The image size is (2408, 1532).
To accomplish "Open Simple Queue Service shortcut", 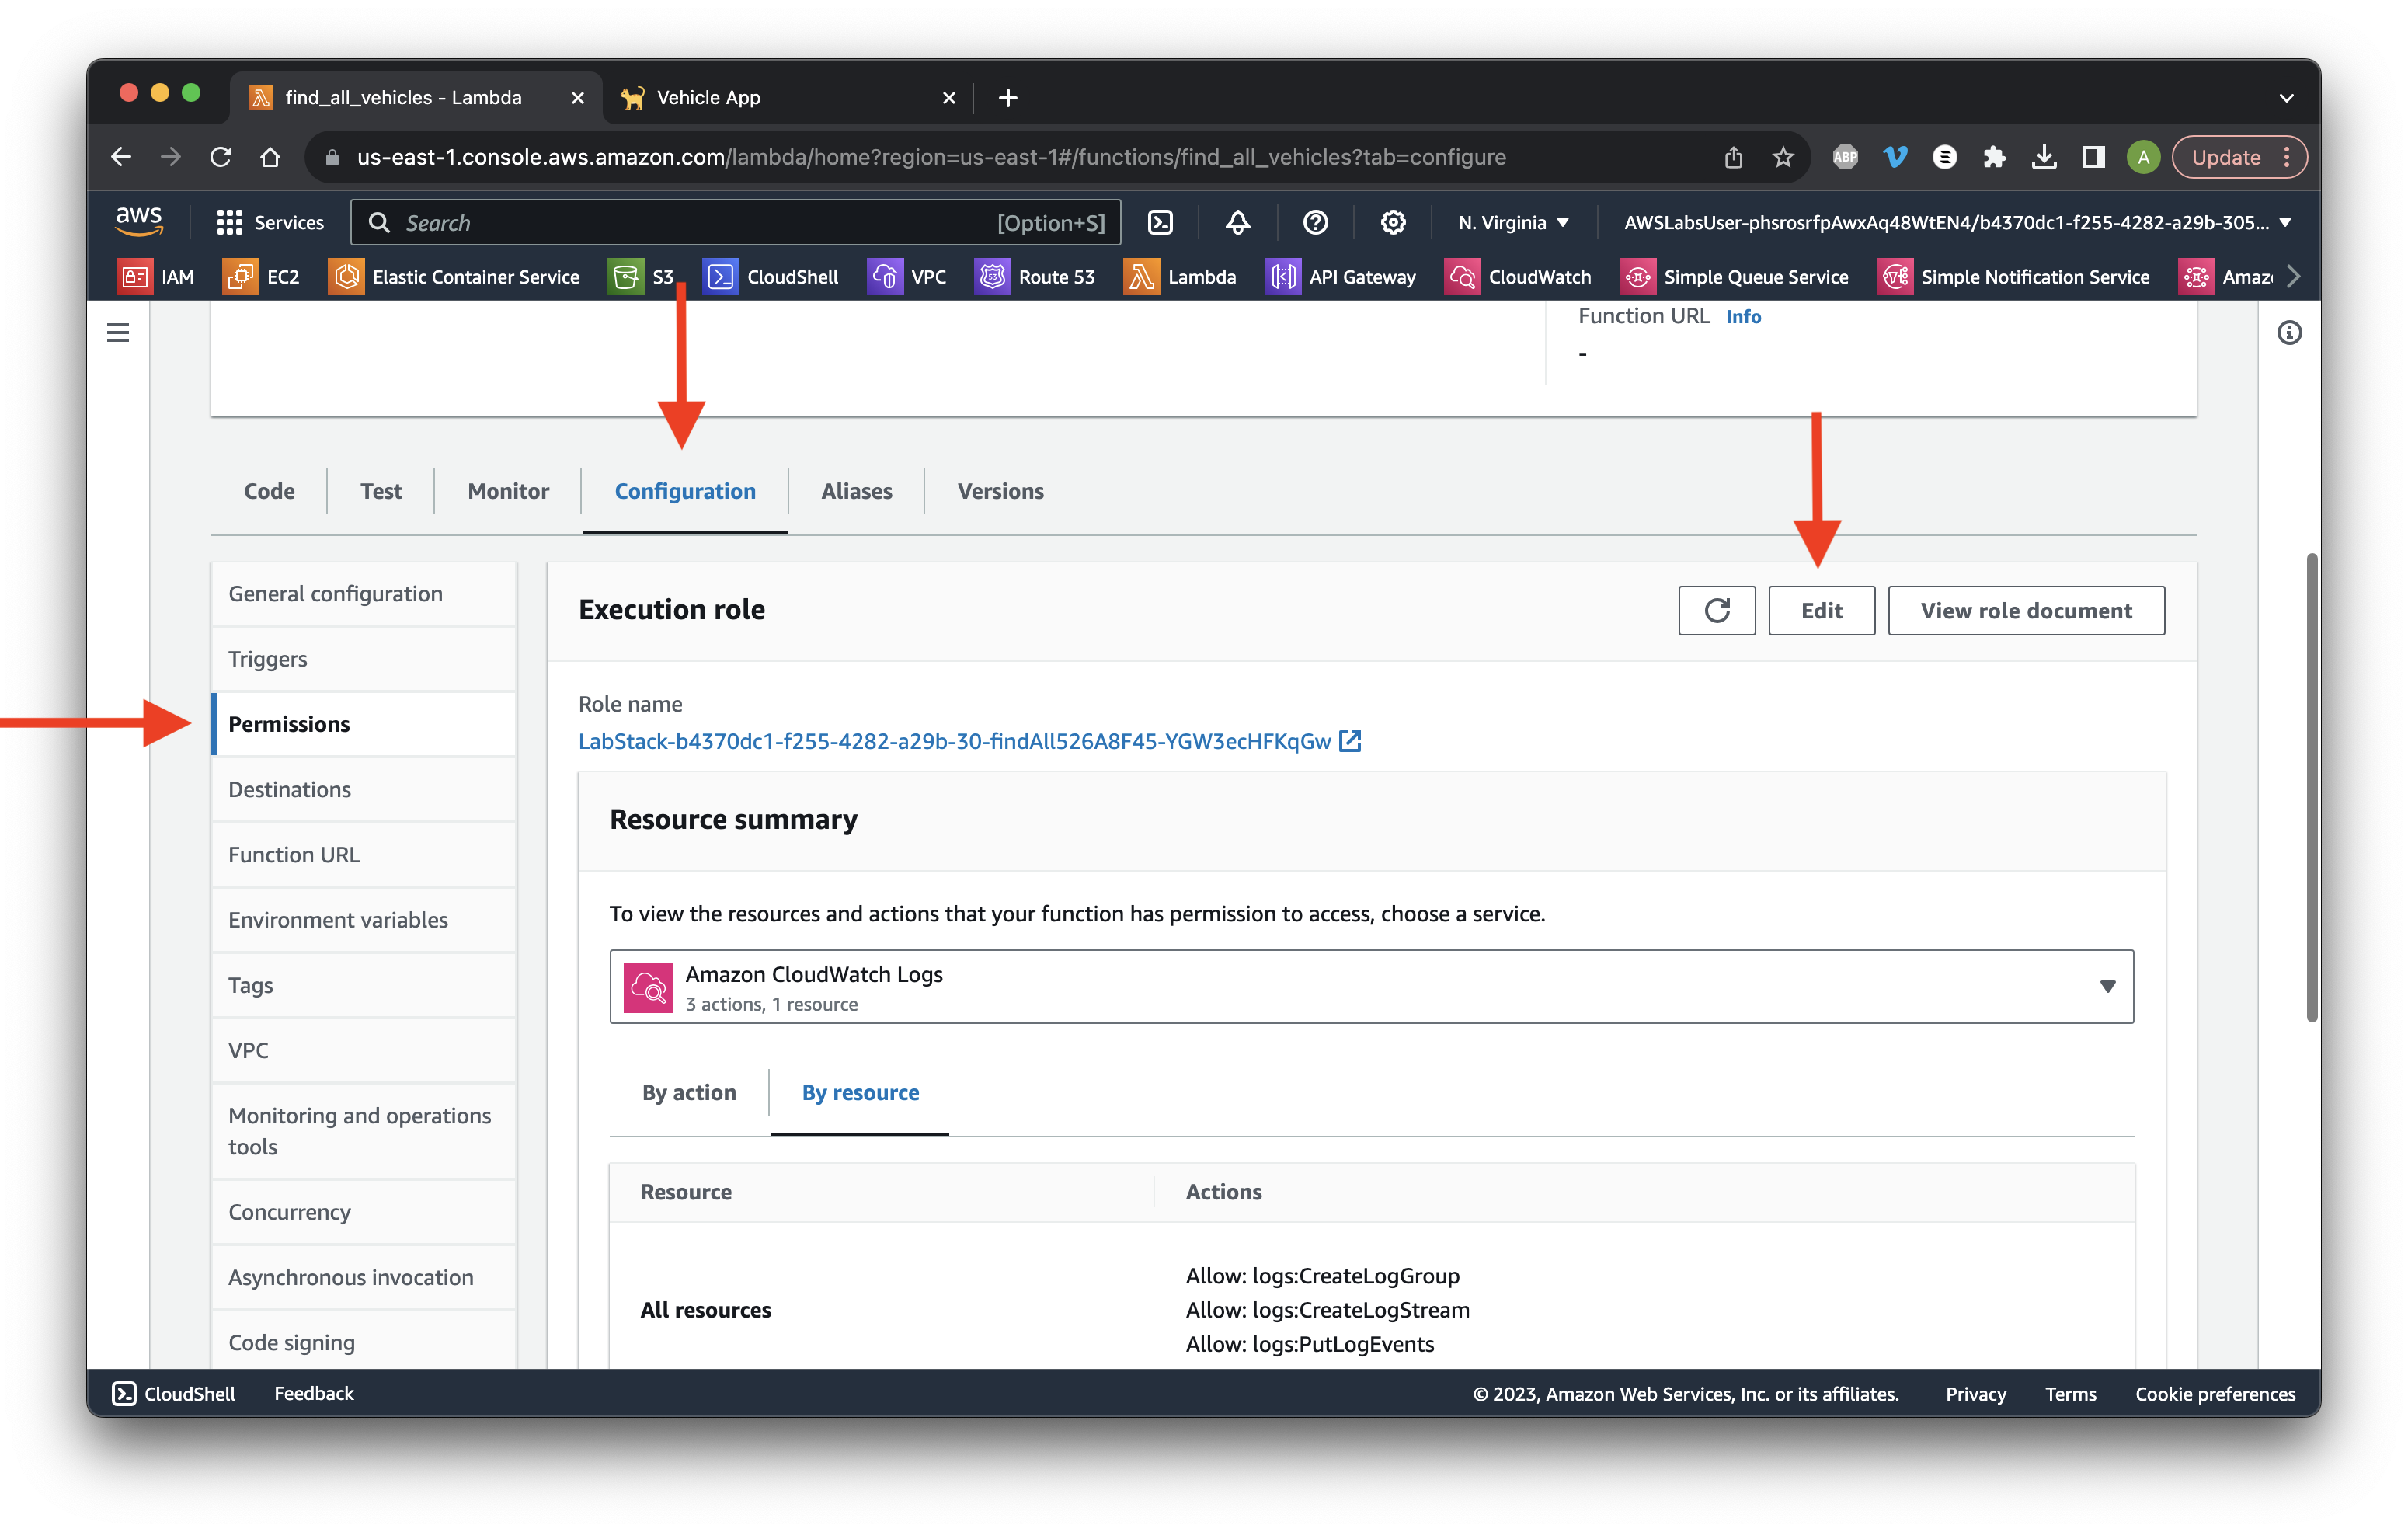I will click(x=1734, y=277).
